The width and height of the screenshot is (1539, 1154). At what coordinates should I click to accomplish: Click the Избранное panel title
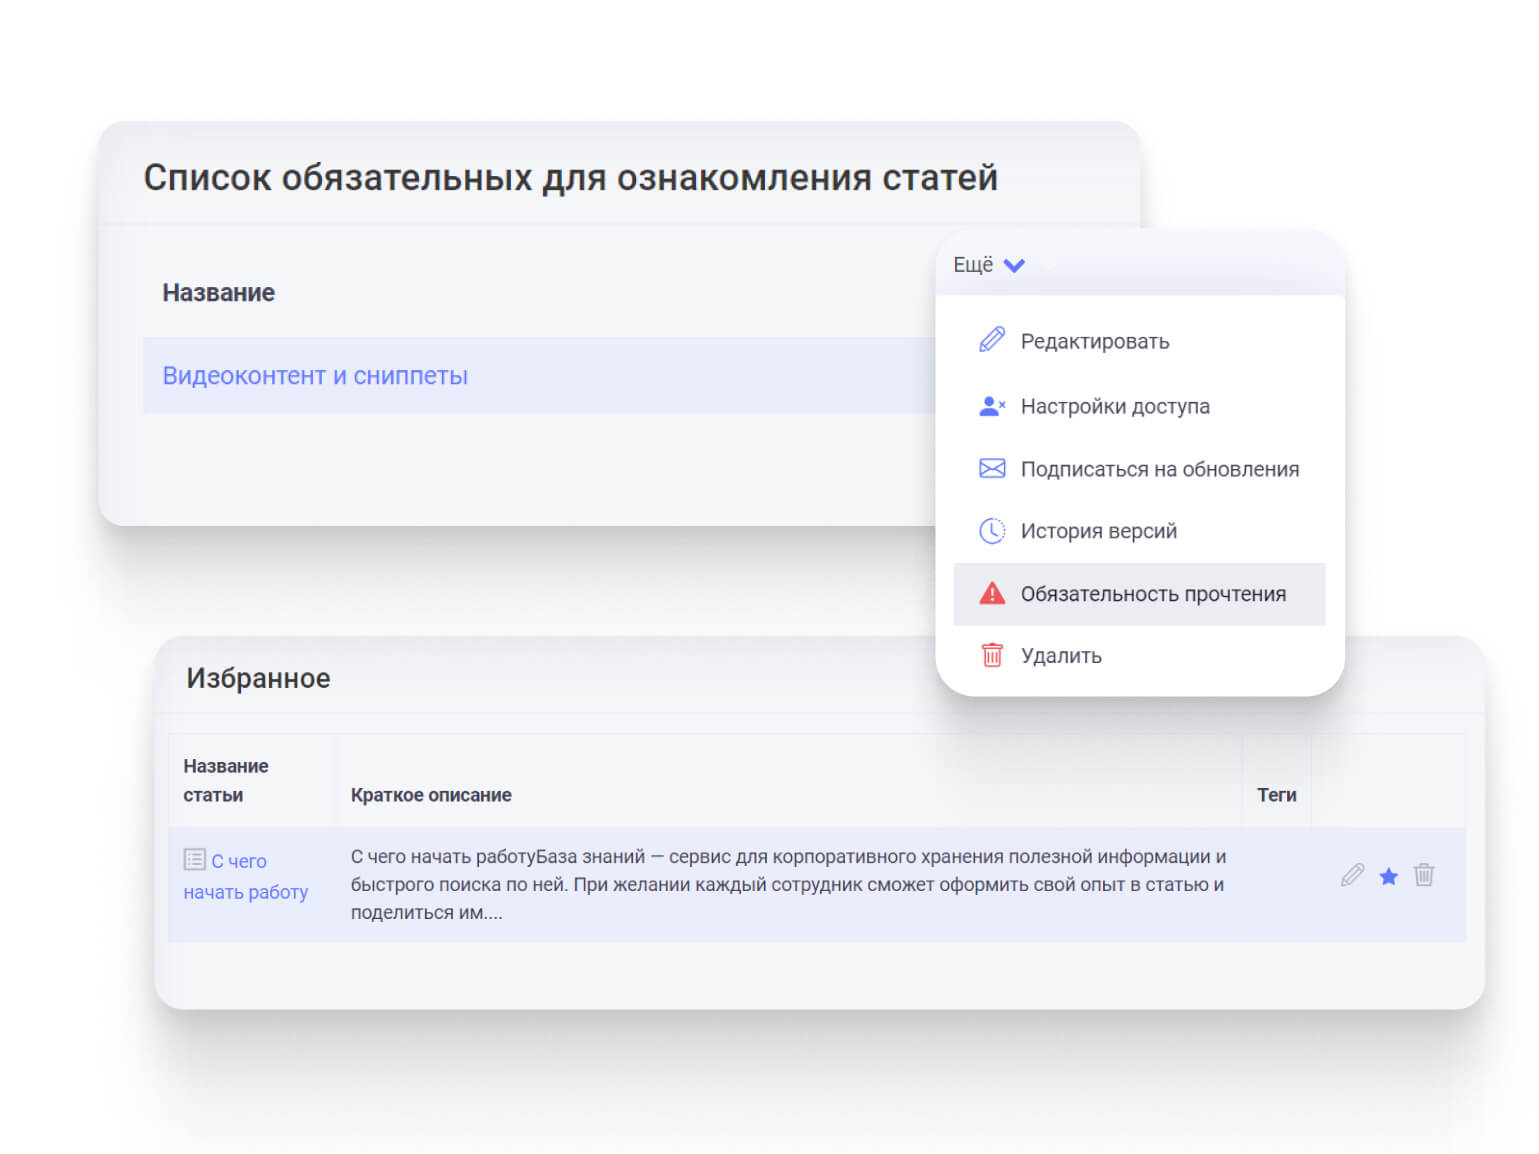point(258,678)
